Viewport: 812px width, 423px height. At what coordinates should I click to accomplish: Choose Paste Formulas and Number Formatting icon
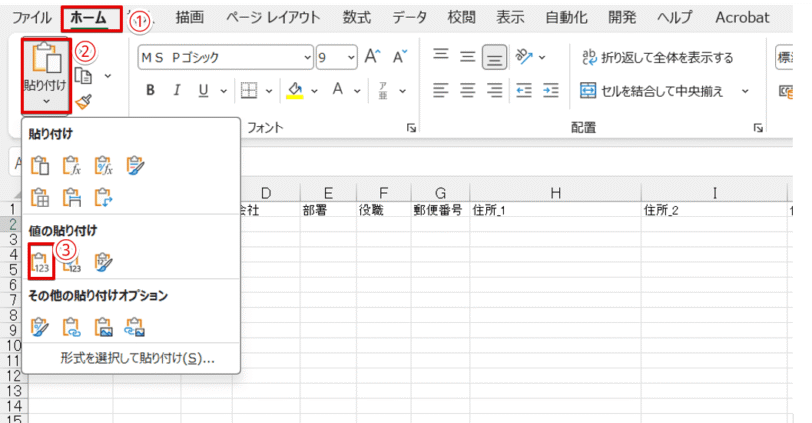(104, 166)
